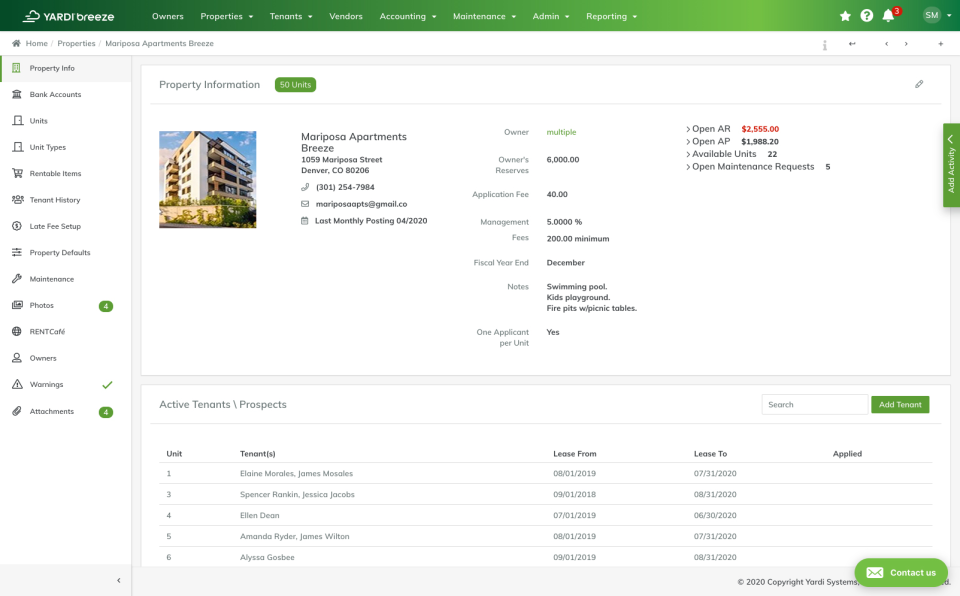Open the Maintenance top menu dropdown
This screenshot has height=596, width=960.
coord(484,16)
